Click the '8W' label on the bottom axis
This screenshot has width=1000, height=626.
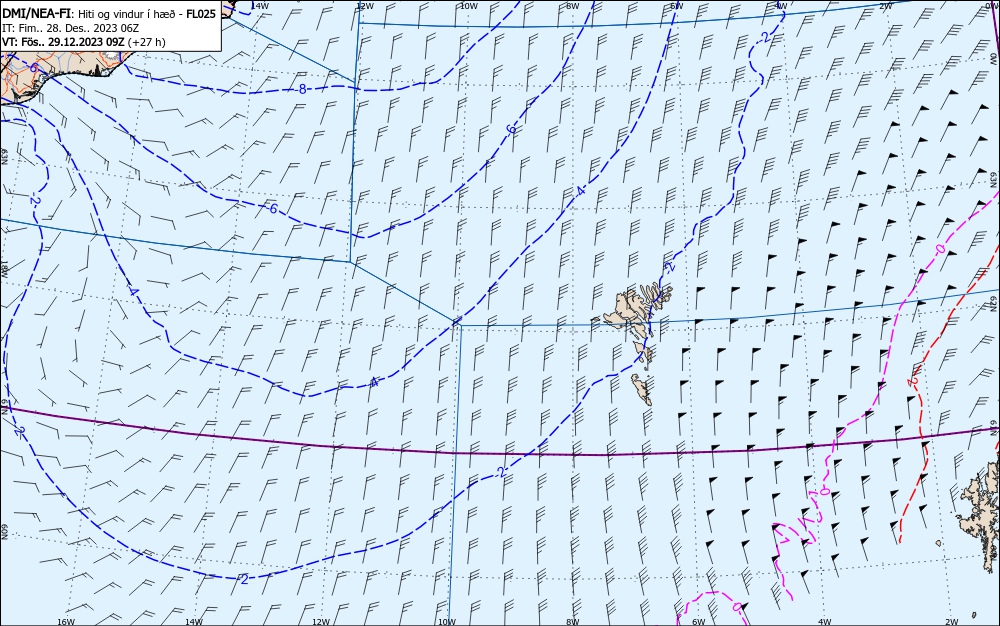tap(573, 622)
